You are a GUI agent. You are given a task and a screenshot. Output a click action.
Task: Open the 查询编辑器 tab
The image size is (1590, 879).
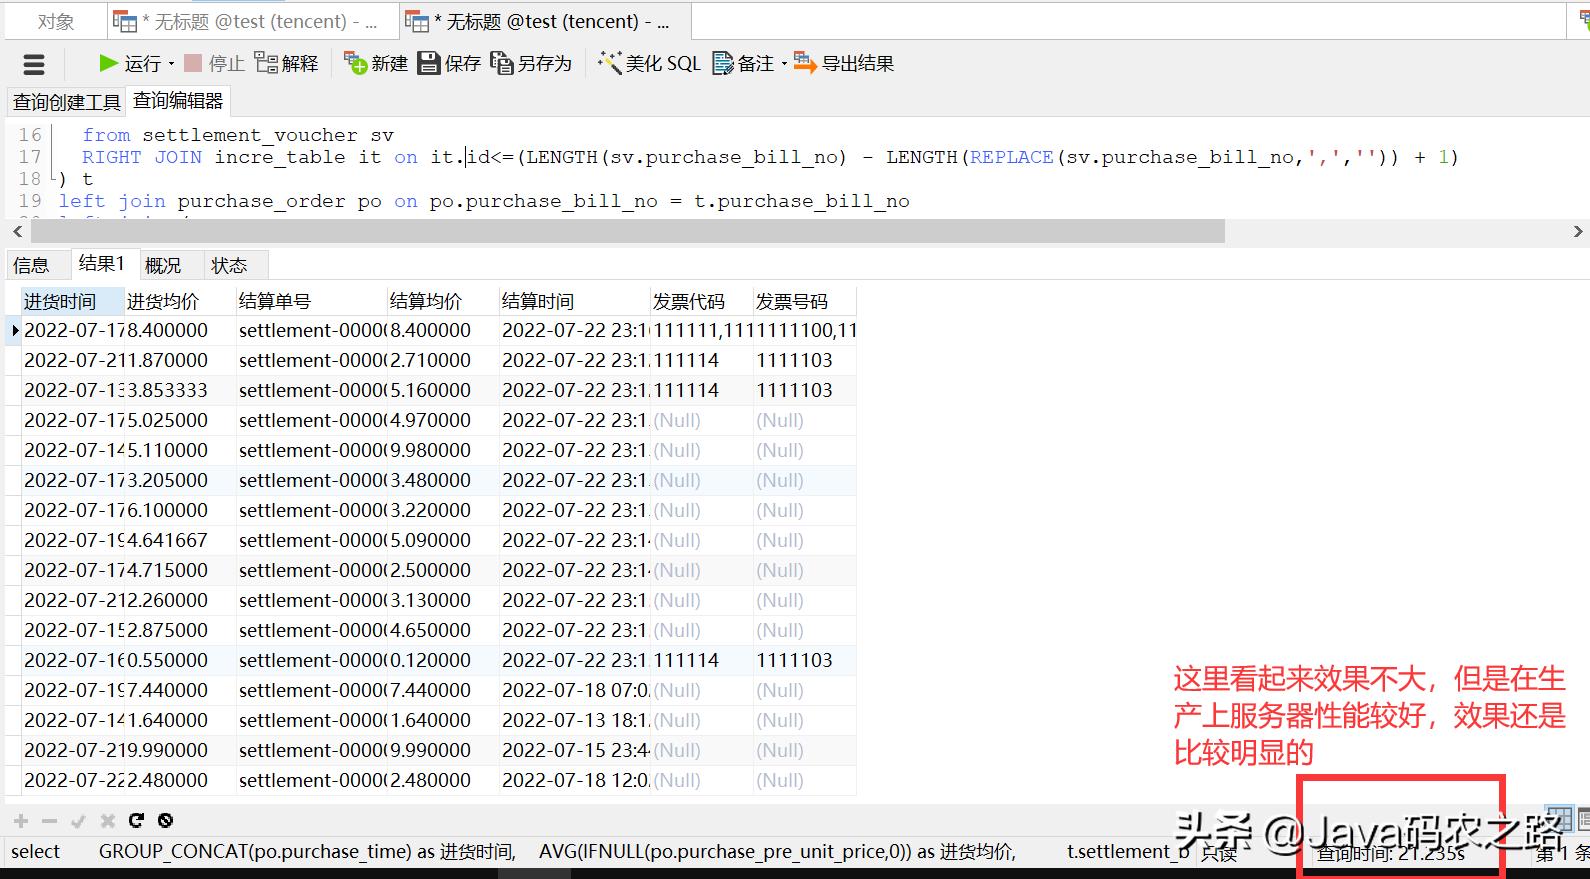[178, 101]
